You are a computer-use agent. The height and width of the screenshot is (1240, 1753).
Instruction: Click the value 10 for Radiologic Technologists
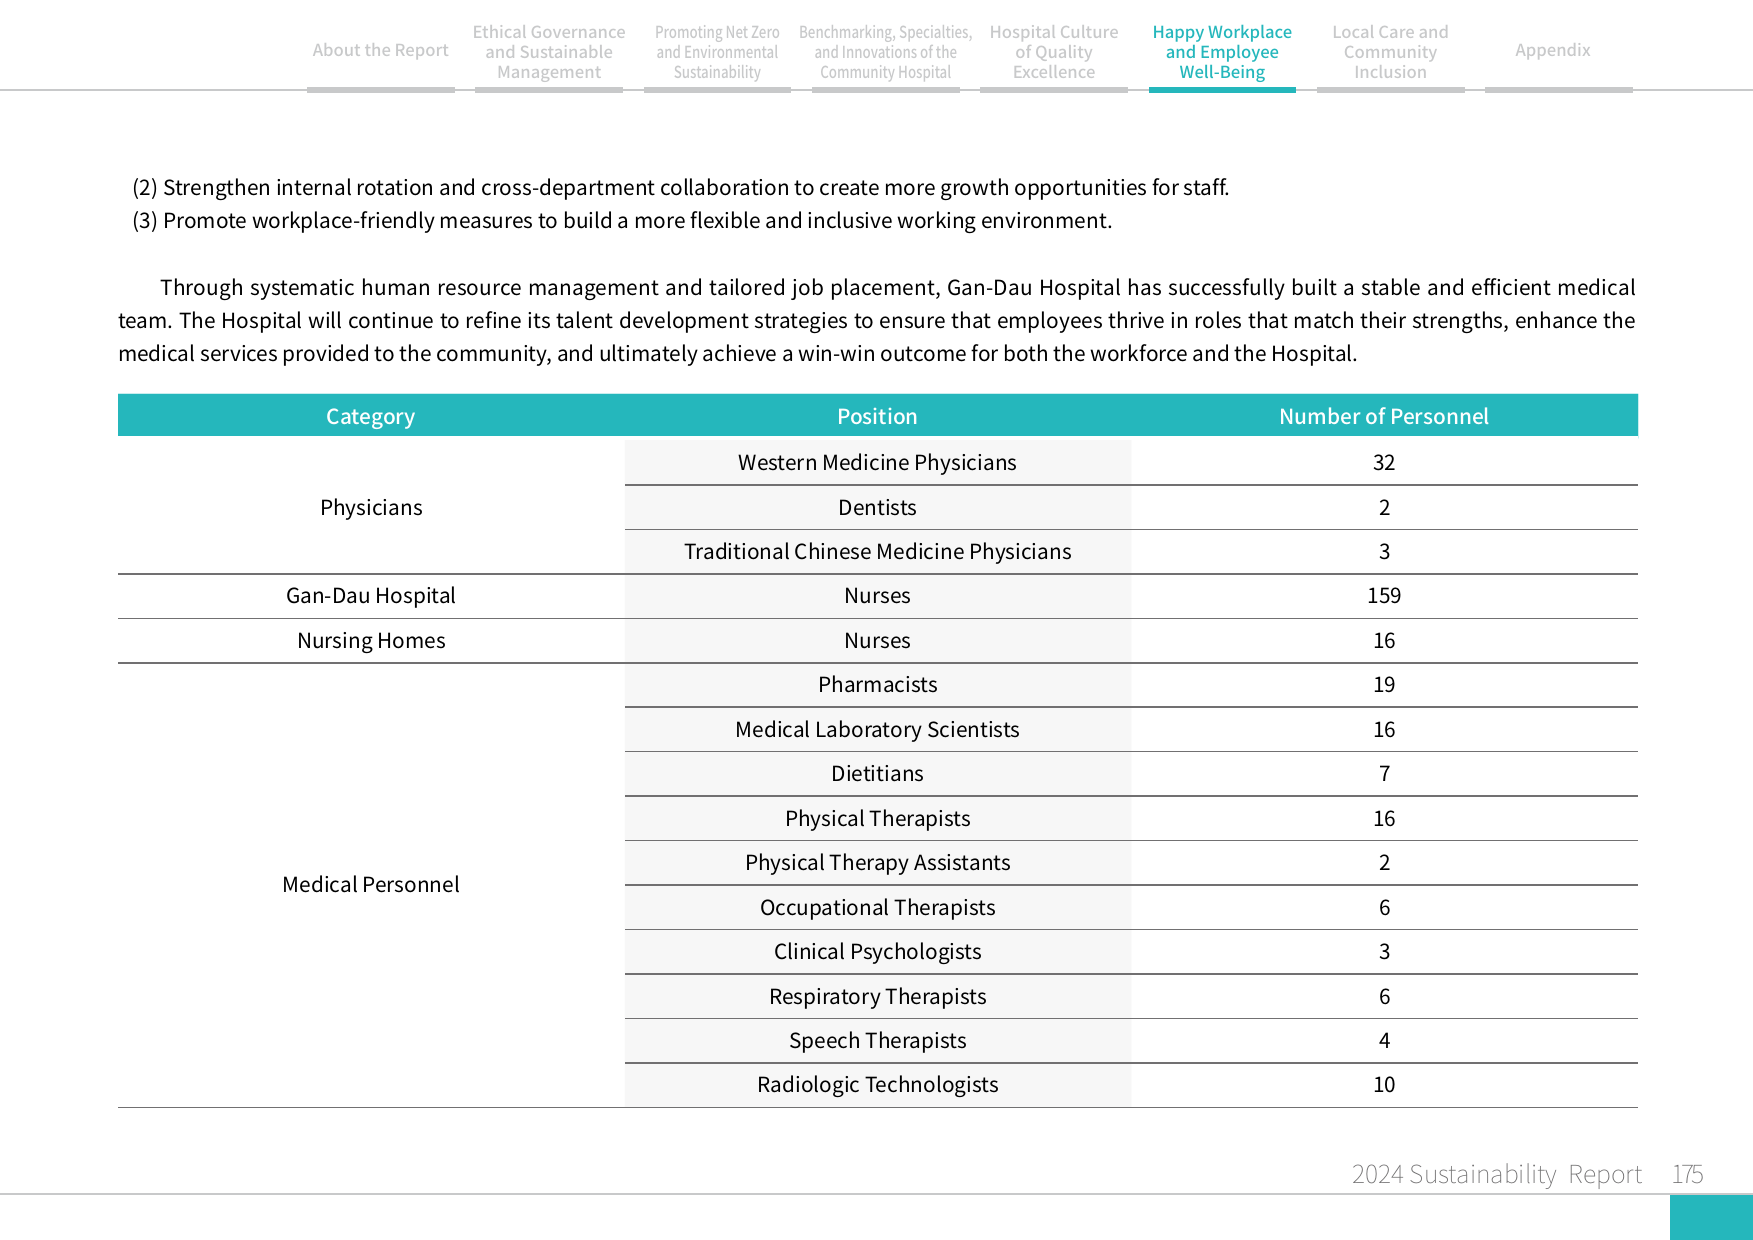pyautogui.click(x=1384, y=1085)
